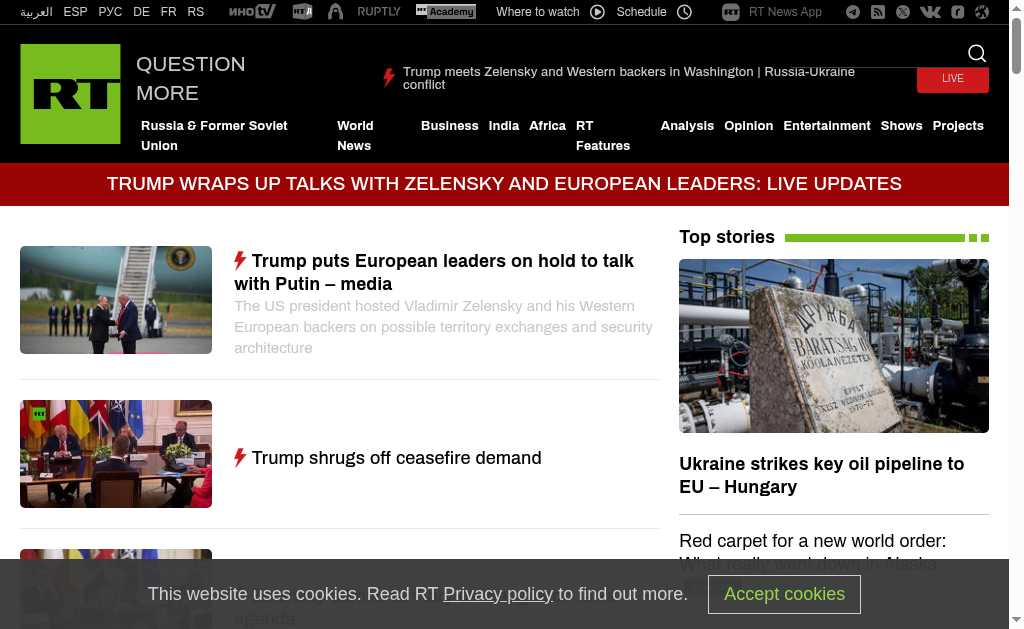Open the Telegram channel icon
Image resolution: width=1024 pixels, height=629 pixels.
(853, 12)
